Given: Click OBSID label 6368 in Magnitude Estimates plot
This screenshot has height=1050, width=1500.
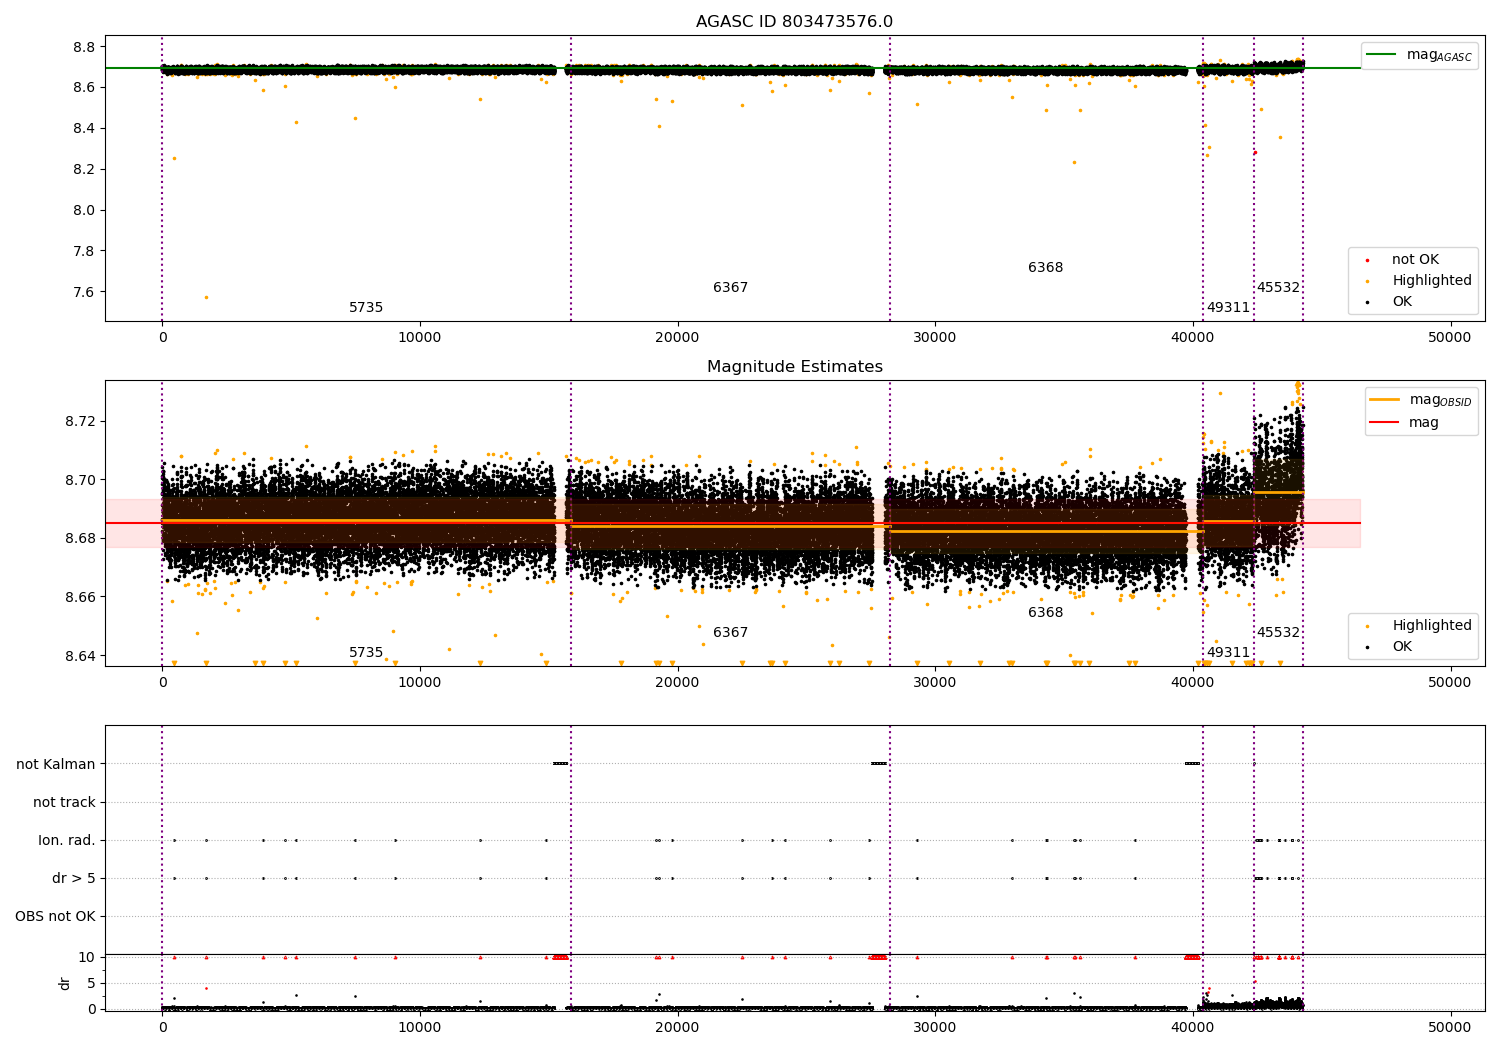Looking at the screenshot, I should coord(1045,613).
